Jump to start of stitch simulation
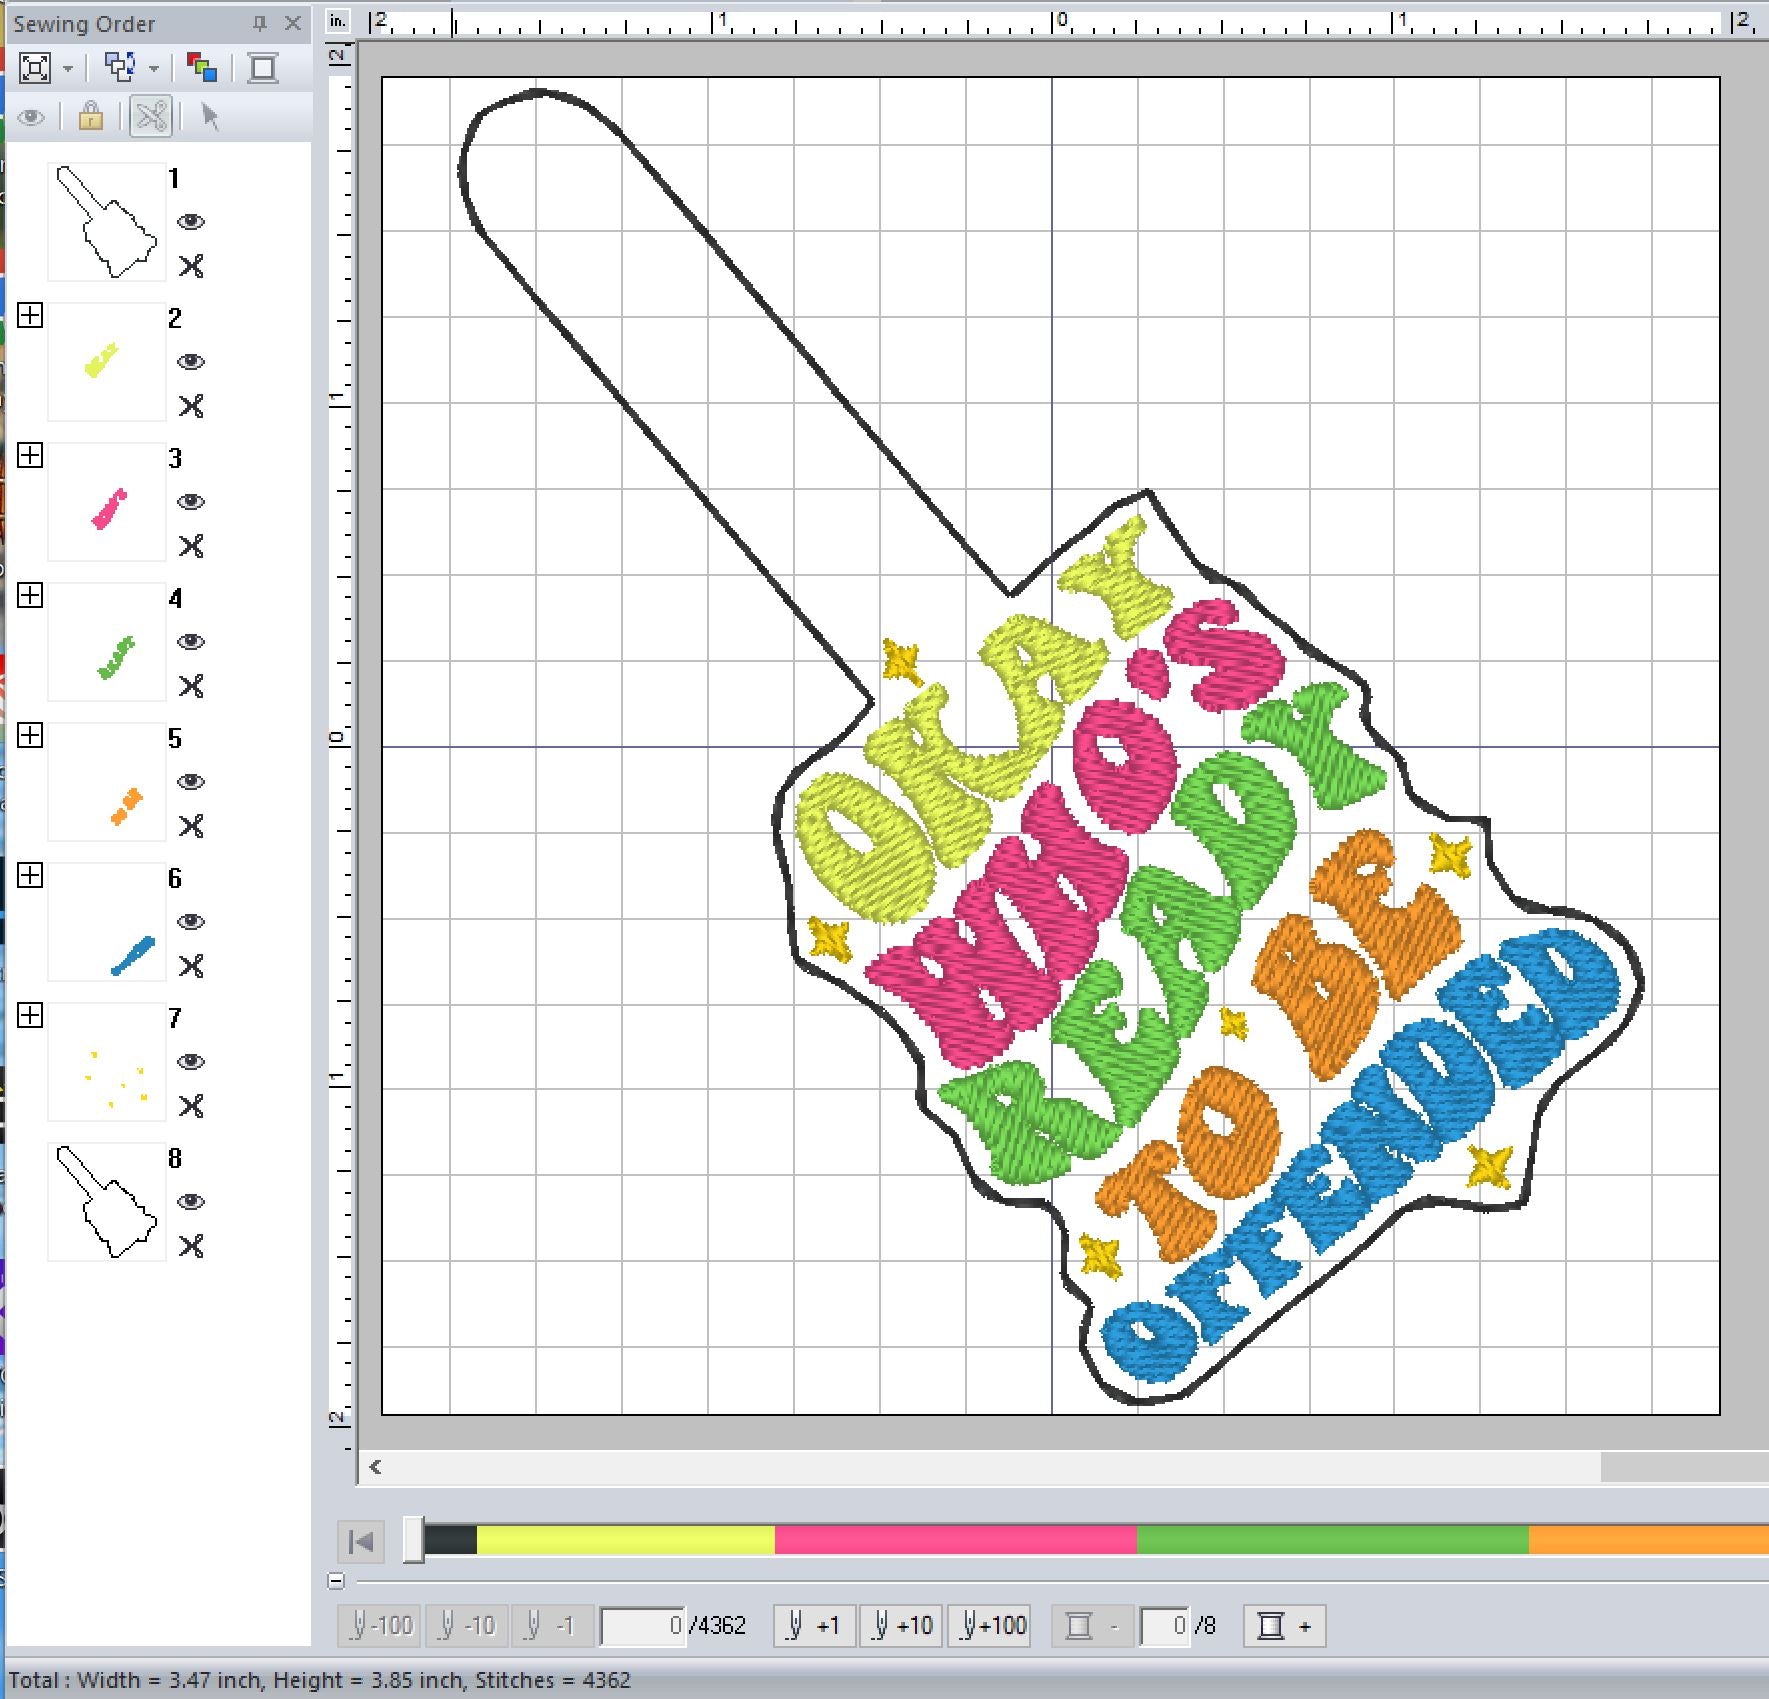 pos(361,1541)
